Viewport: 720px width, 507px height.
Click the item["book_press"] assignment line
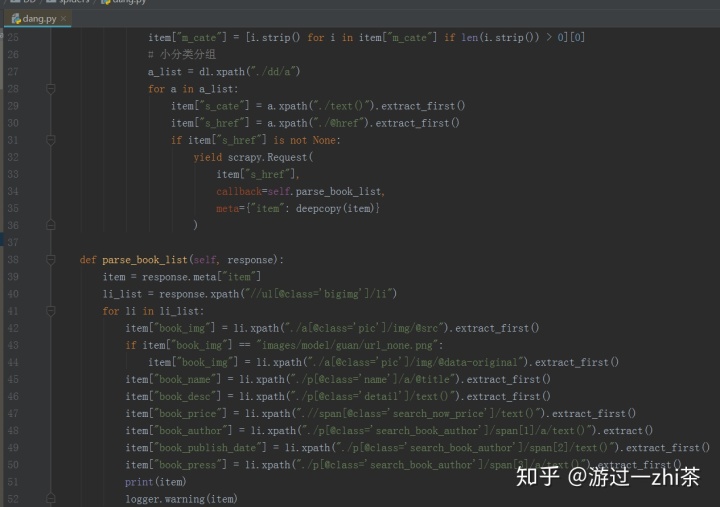[403, 465]
